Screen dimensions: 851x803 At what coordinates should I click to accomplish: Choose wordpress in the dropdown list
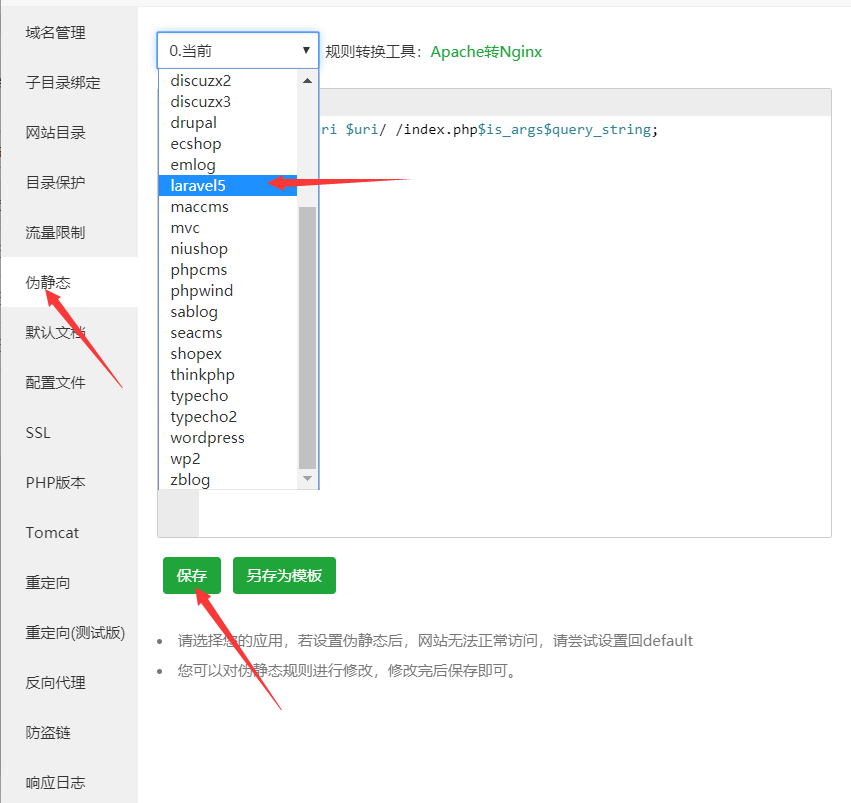207,437
